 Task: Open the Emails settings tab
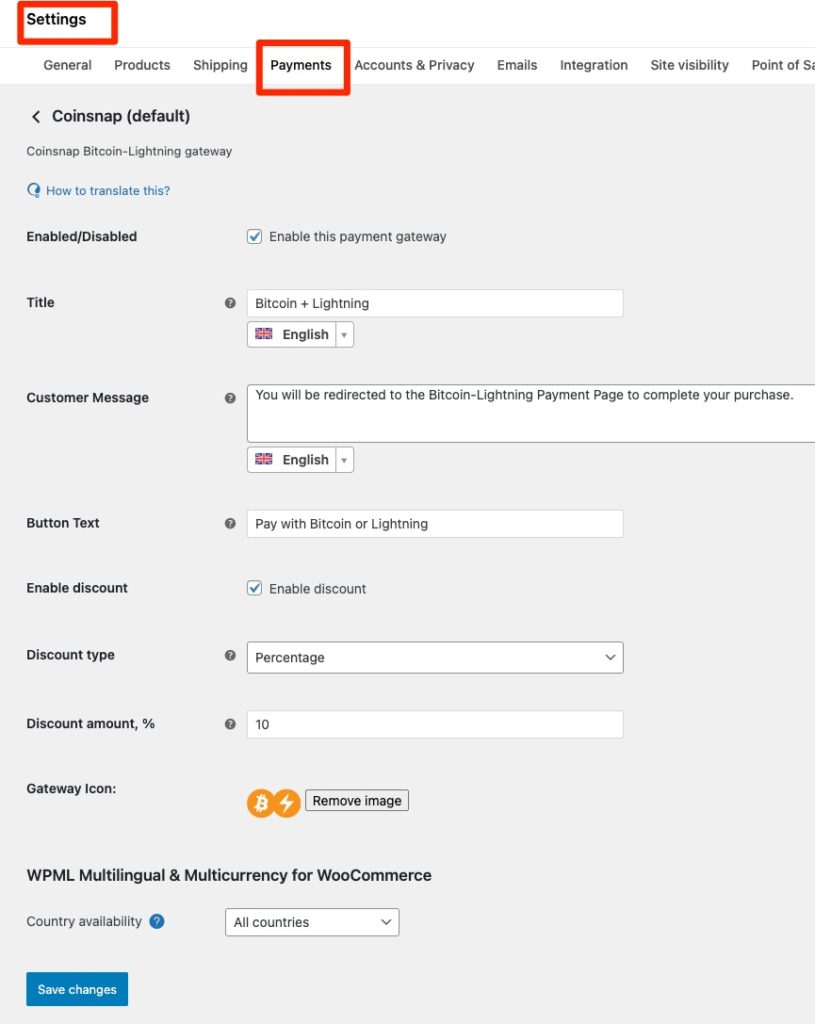(x=516, y=65)
